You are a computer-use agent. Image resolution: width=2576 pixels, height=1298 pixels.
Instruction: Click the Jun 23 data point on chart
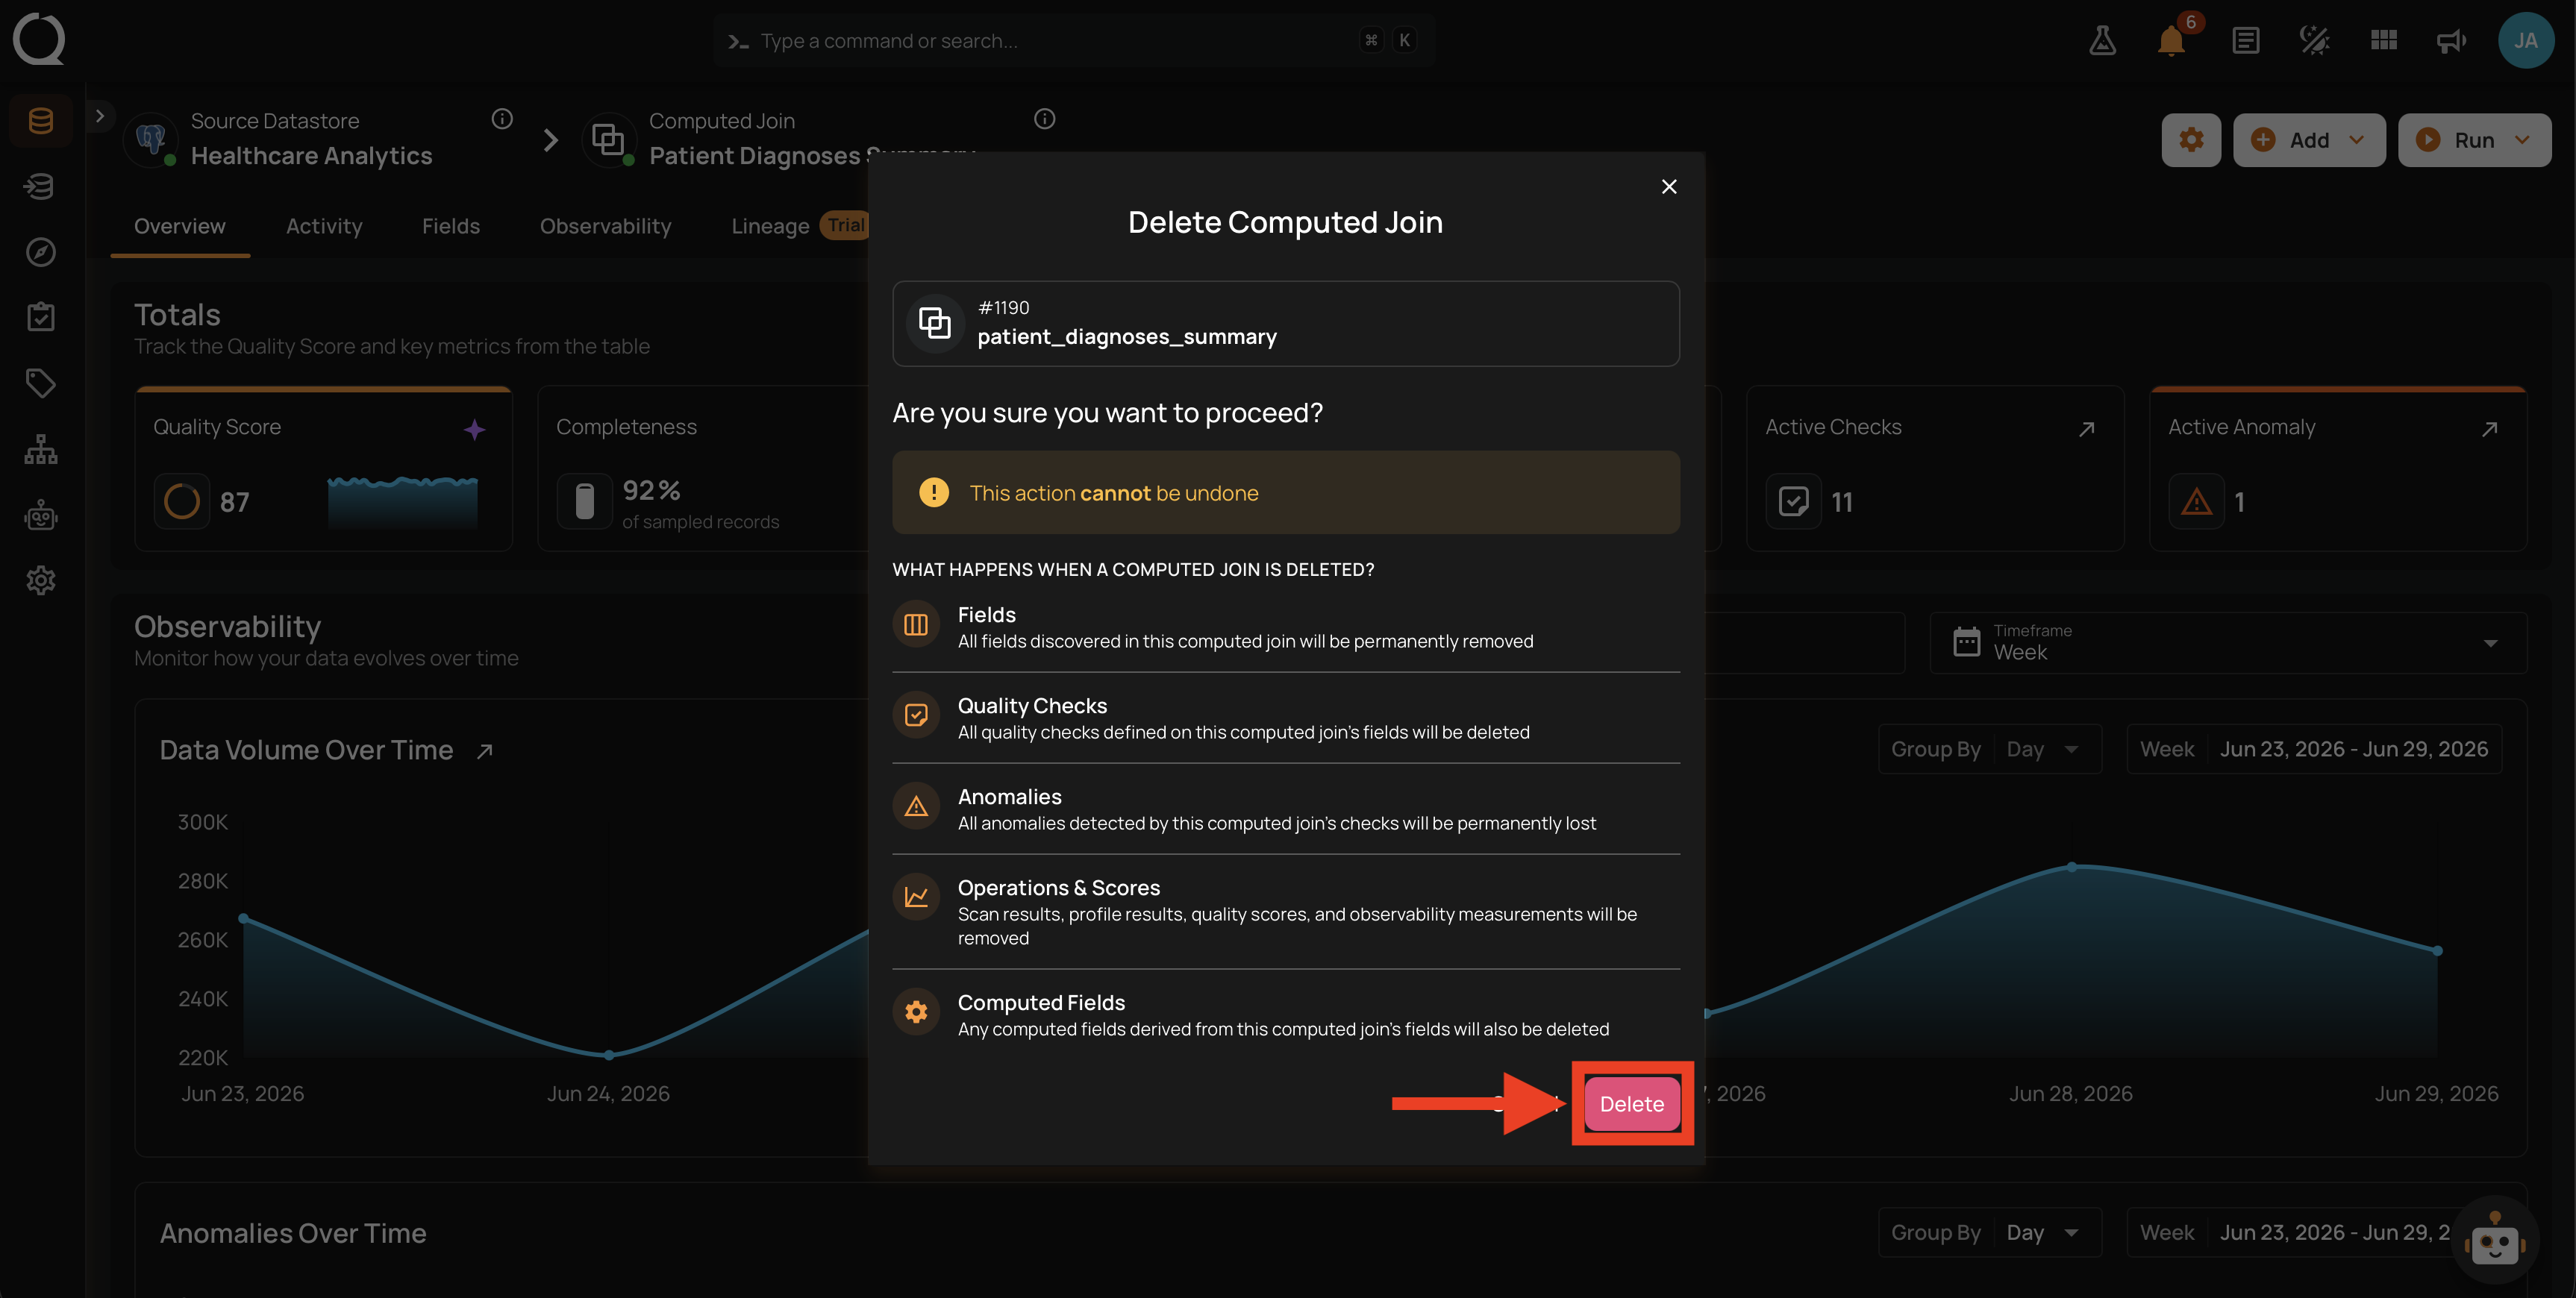[244, 918]
